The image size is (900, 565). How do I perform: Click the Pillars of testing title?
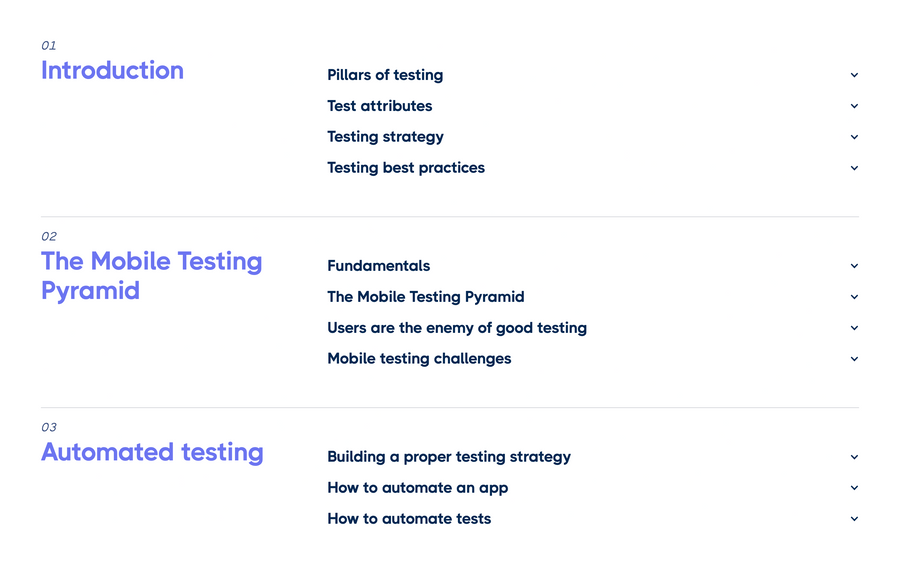[385, 75]
